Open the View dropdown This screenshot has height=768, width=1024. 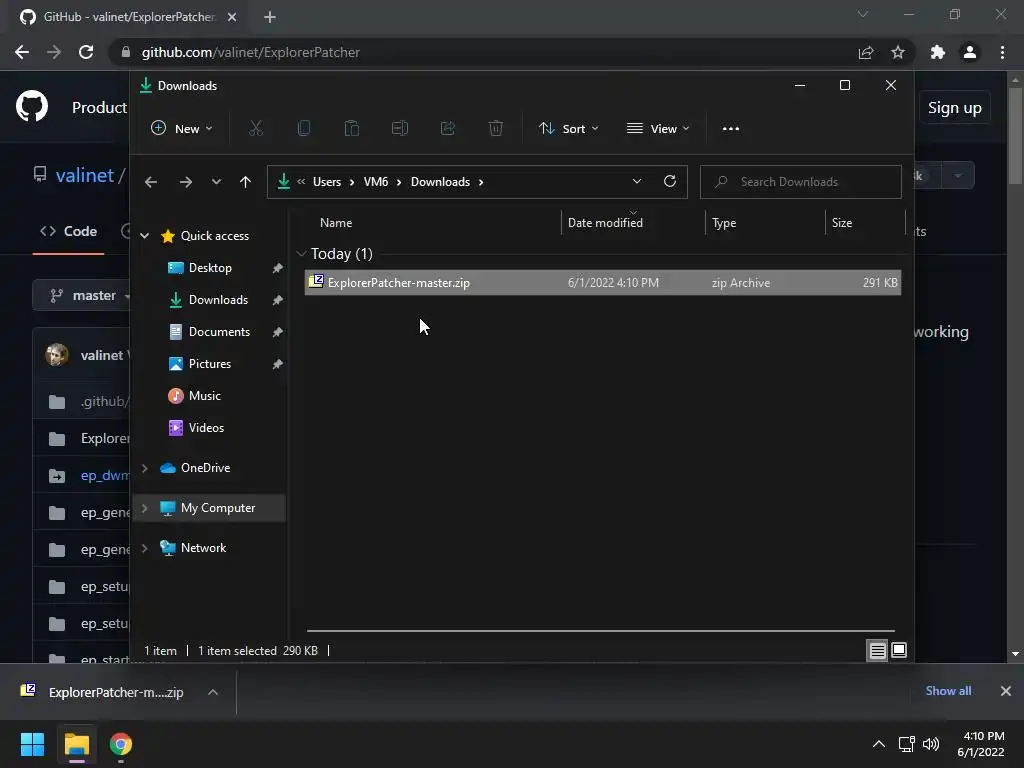pos(658,129)
